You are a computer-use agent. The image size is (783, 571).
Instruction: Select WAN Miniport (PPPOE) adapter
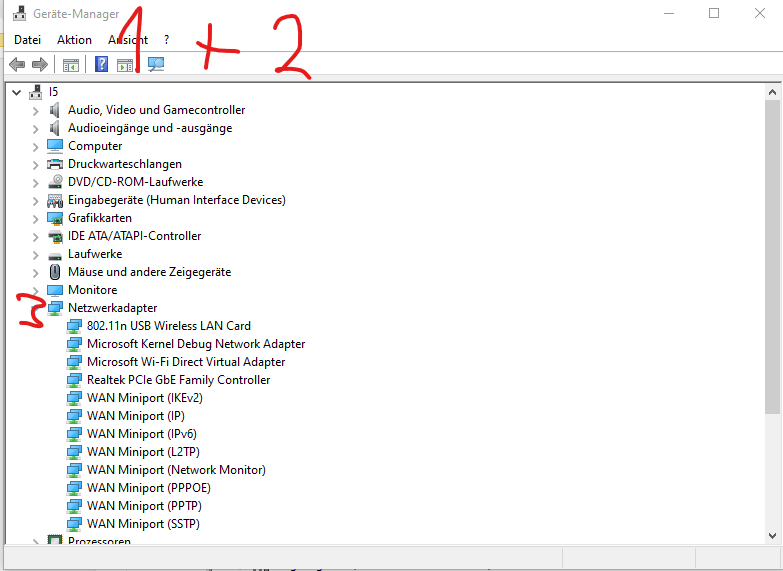tap(149, 488)
